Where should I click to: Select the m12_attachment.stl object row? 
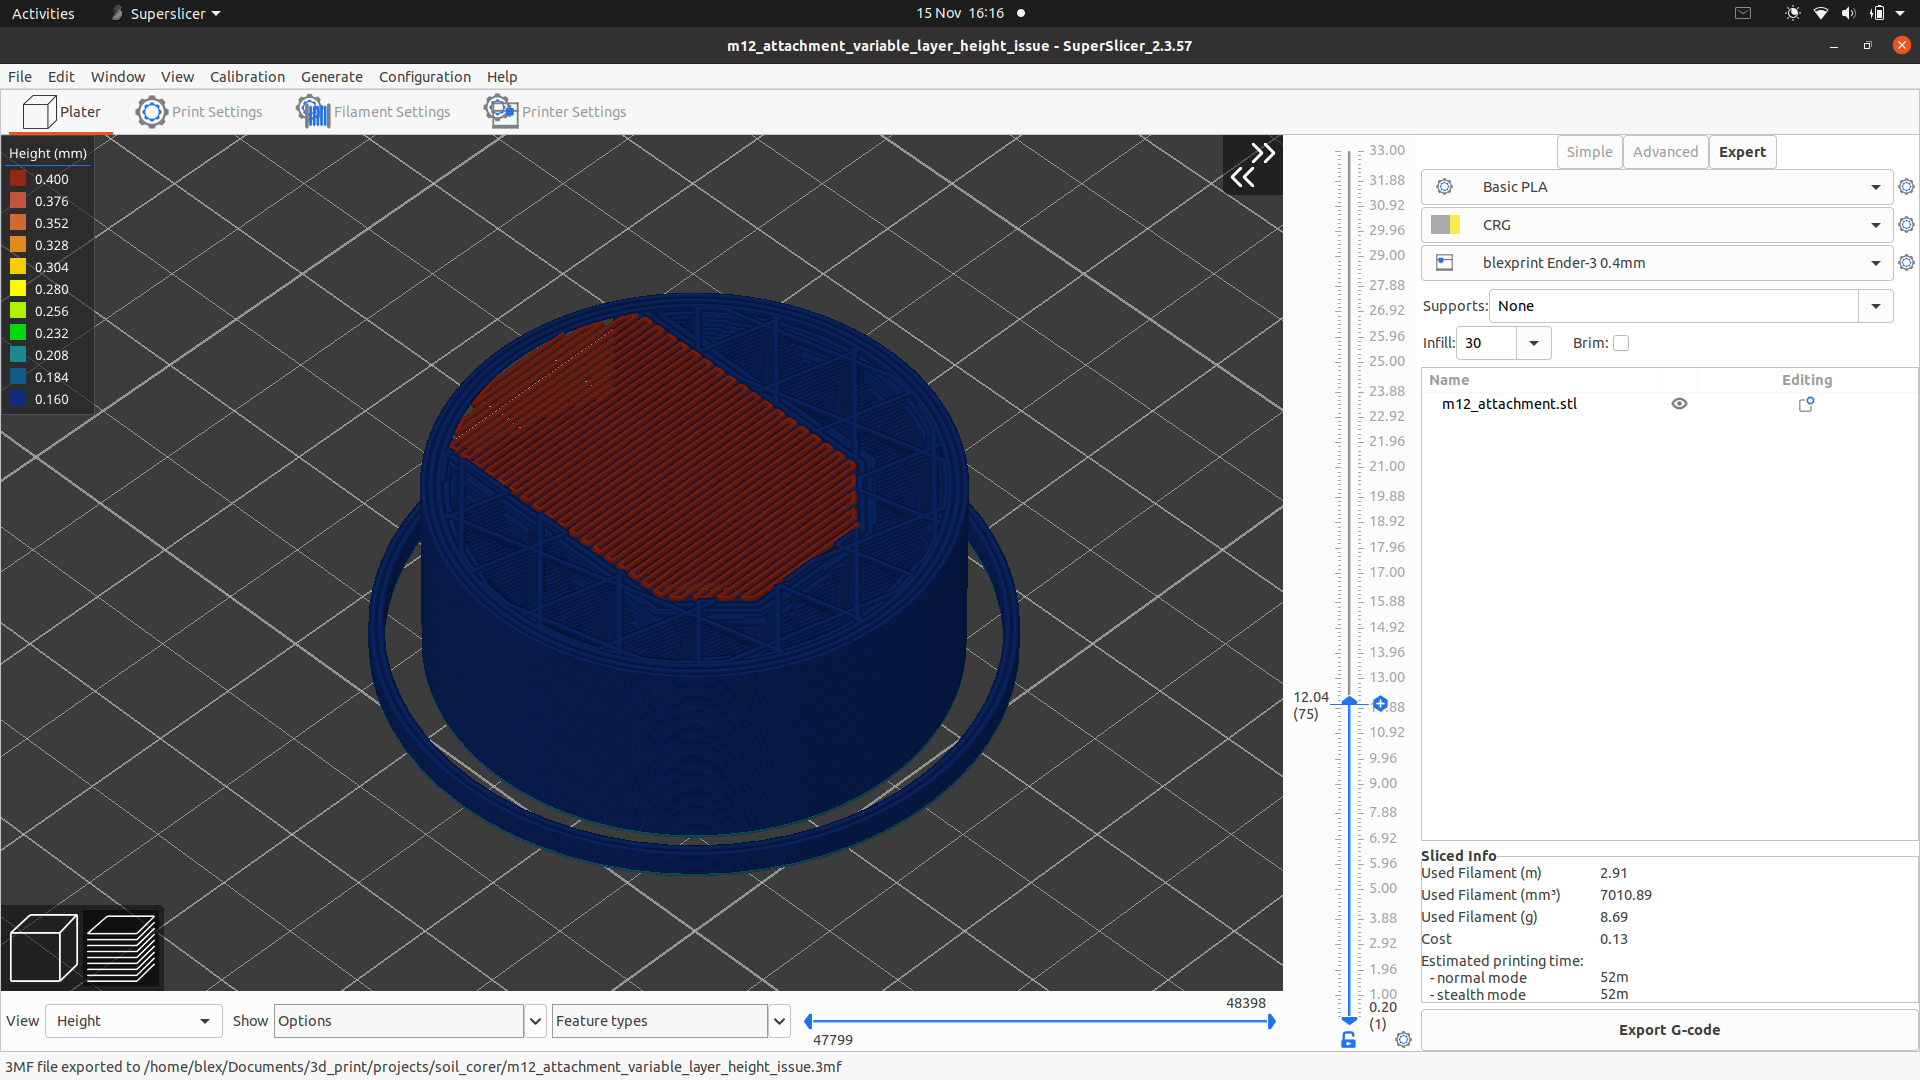[x=1668, y=404]
